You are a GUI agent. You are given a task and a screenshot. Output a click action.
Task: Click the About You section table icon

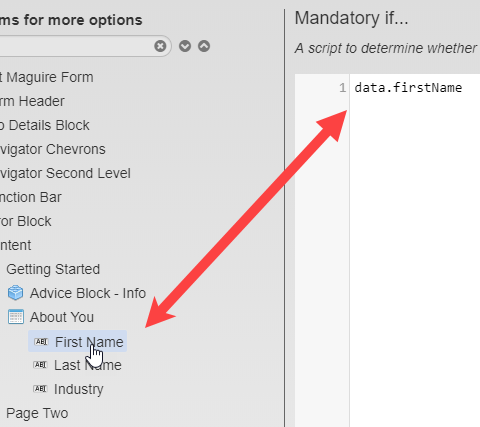tap(16, 317)
